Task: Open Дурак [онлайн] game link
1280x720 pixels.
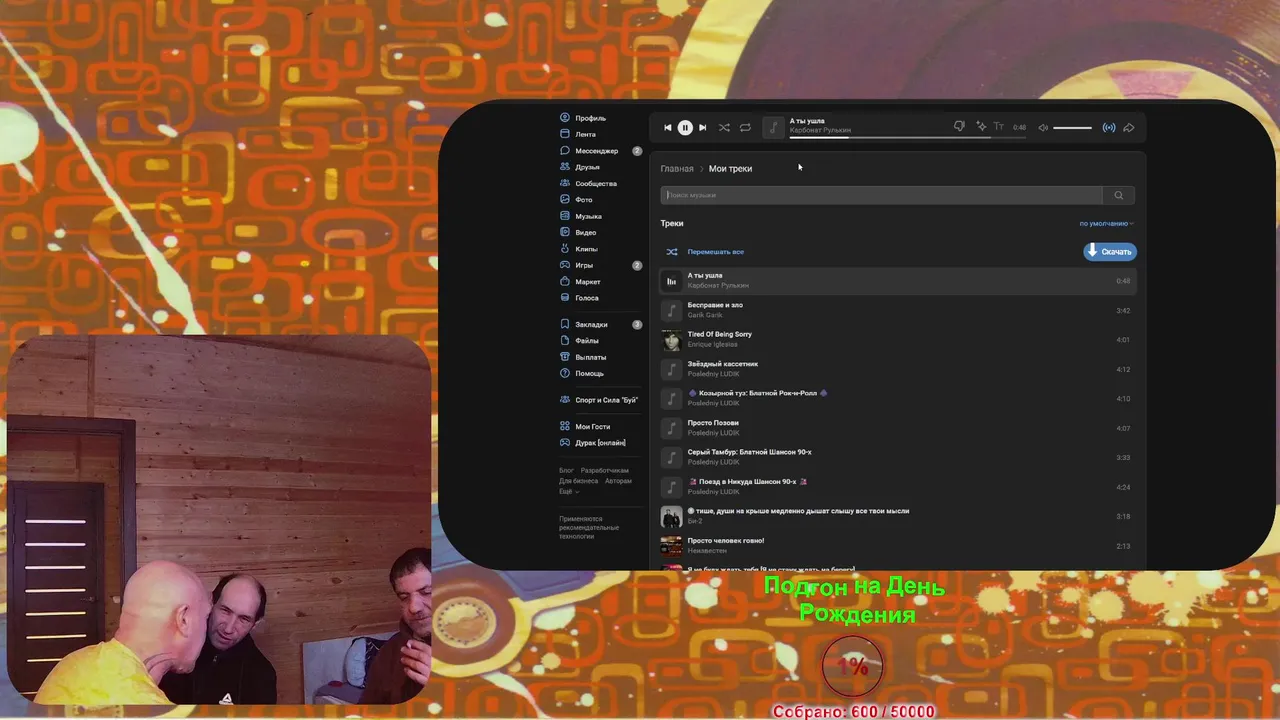Action: [600, 443]
